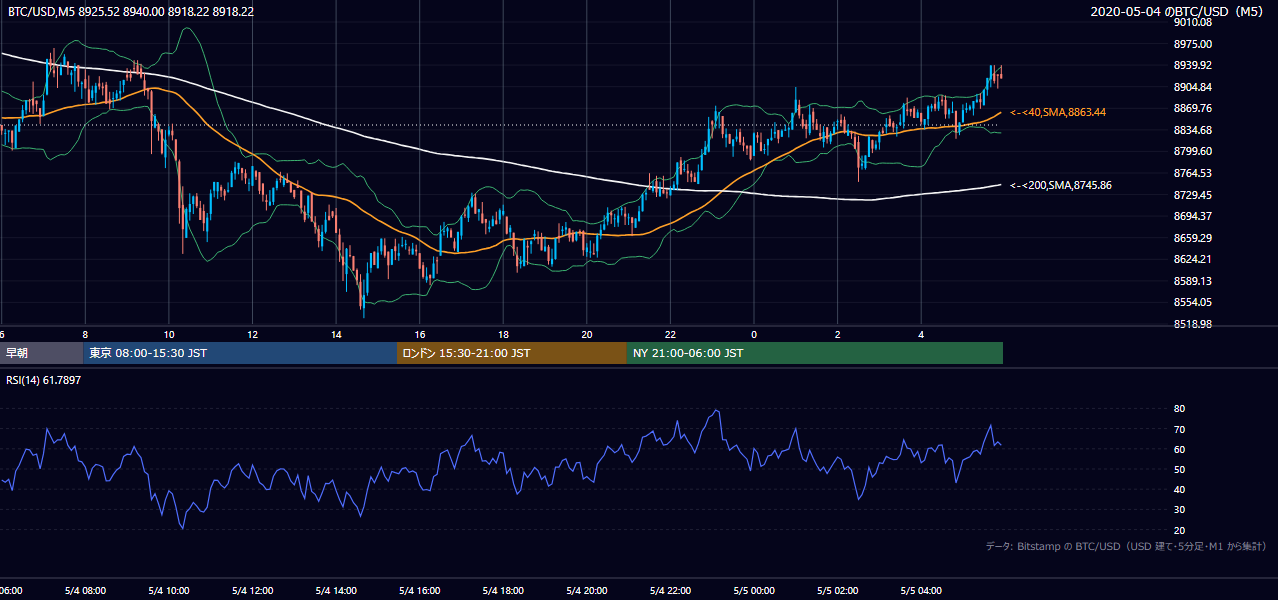Viewport: 1278px width, 600px height.
Task: Click the 5/4 12:00 date axis label
Action: click(x=252, y=591)
